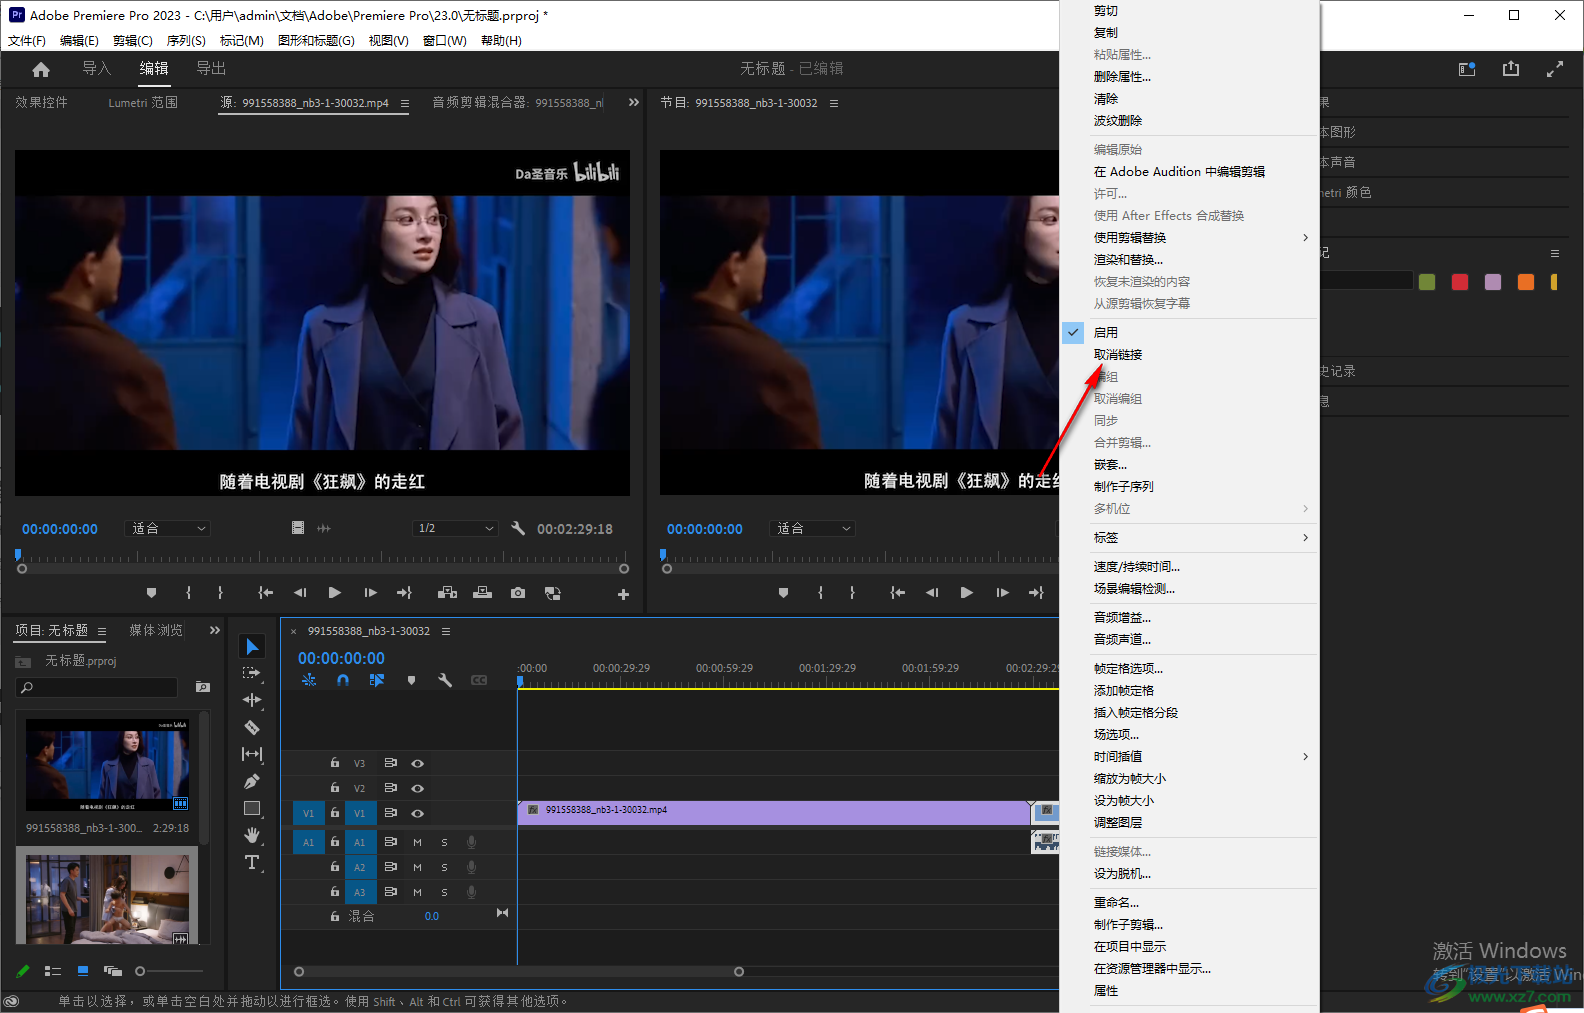
Task: Adjust the project thumbnail zoom slider
Action: point(168,971)
